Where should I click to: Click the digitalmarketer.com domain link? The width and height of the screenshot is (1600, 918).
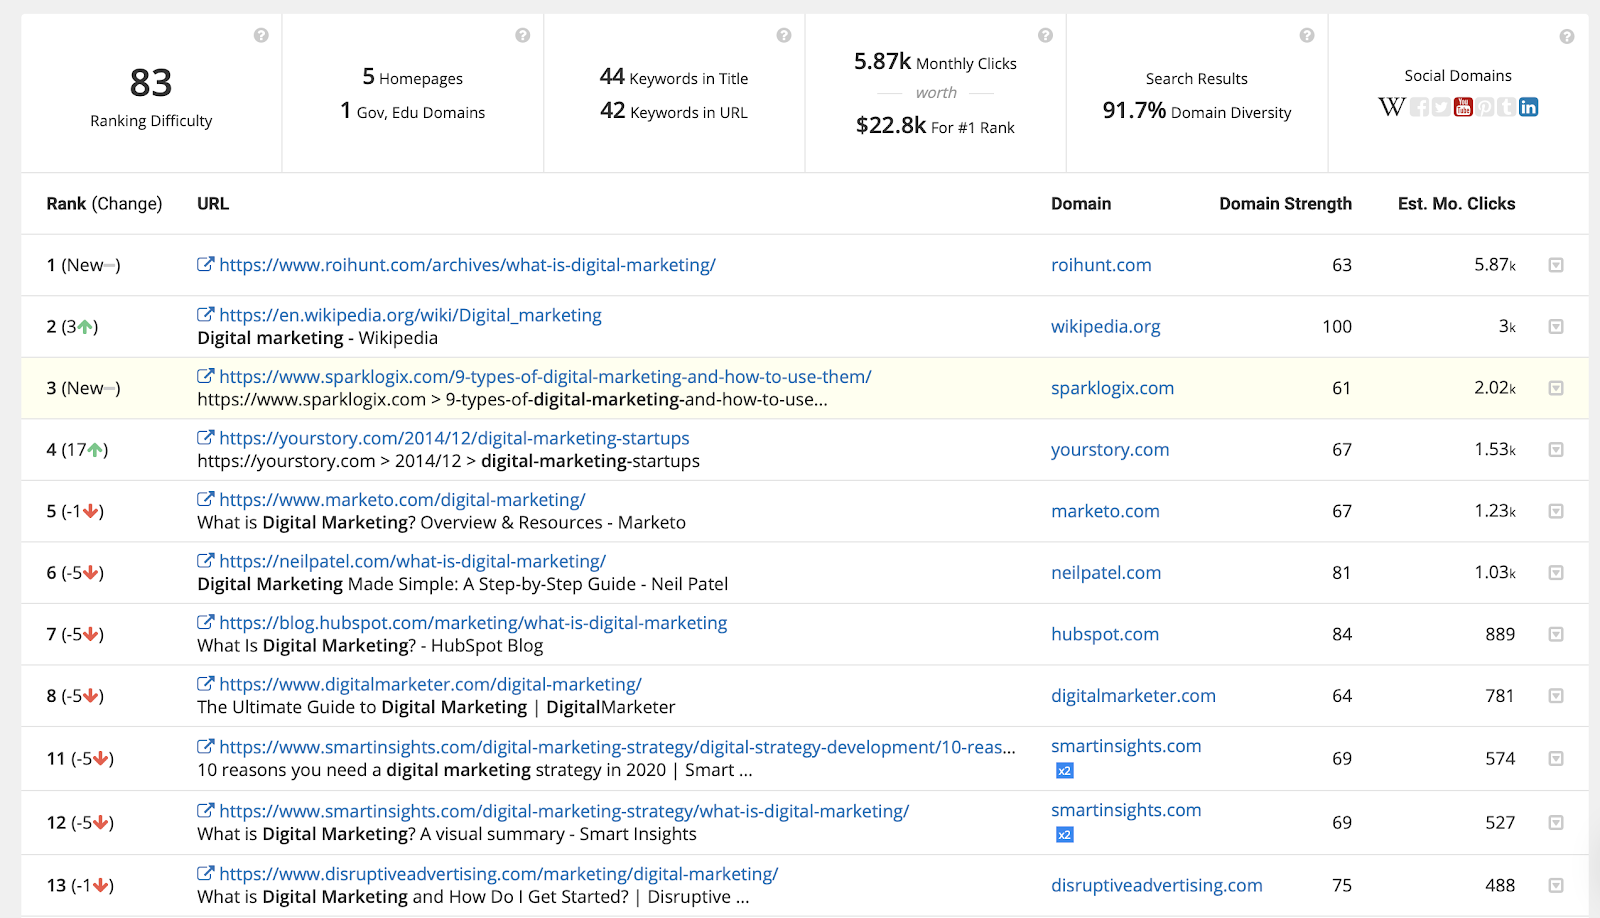coord(1133,696)
